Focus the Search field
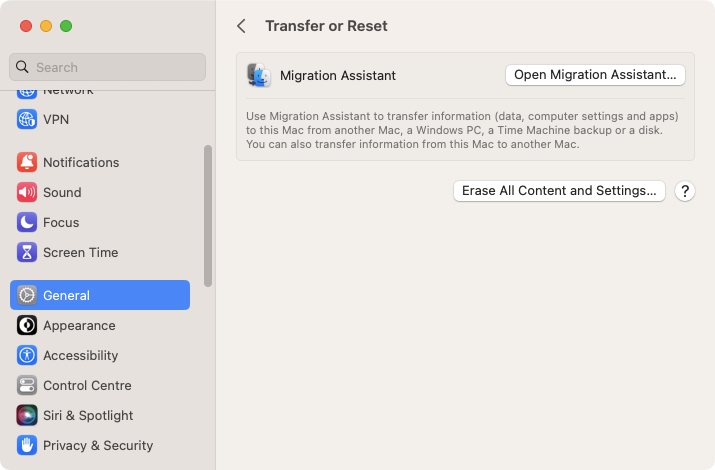Screen dimensions: 715x470 pyautogui.click(x=108, y=67)
